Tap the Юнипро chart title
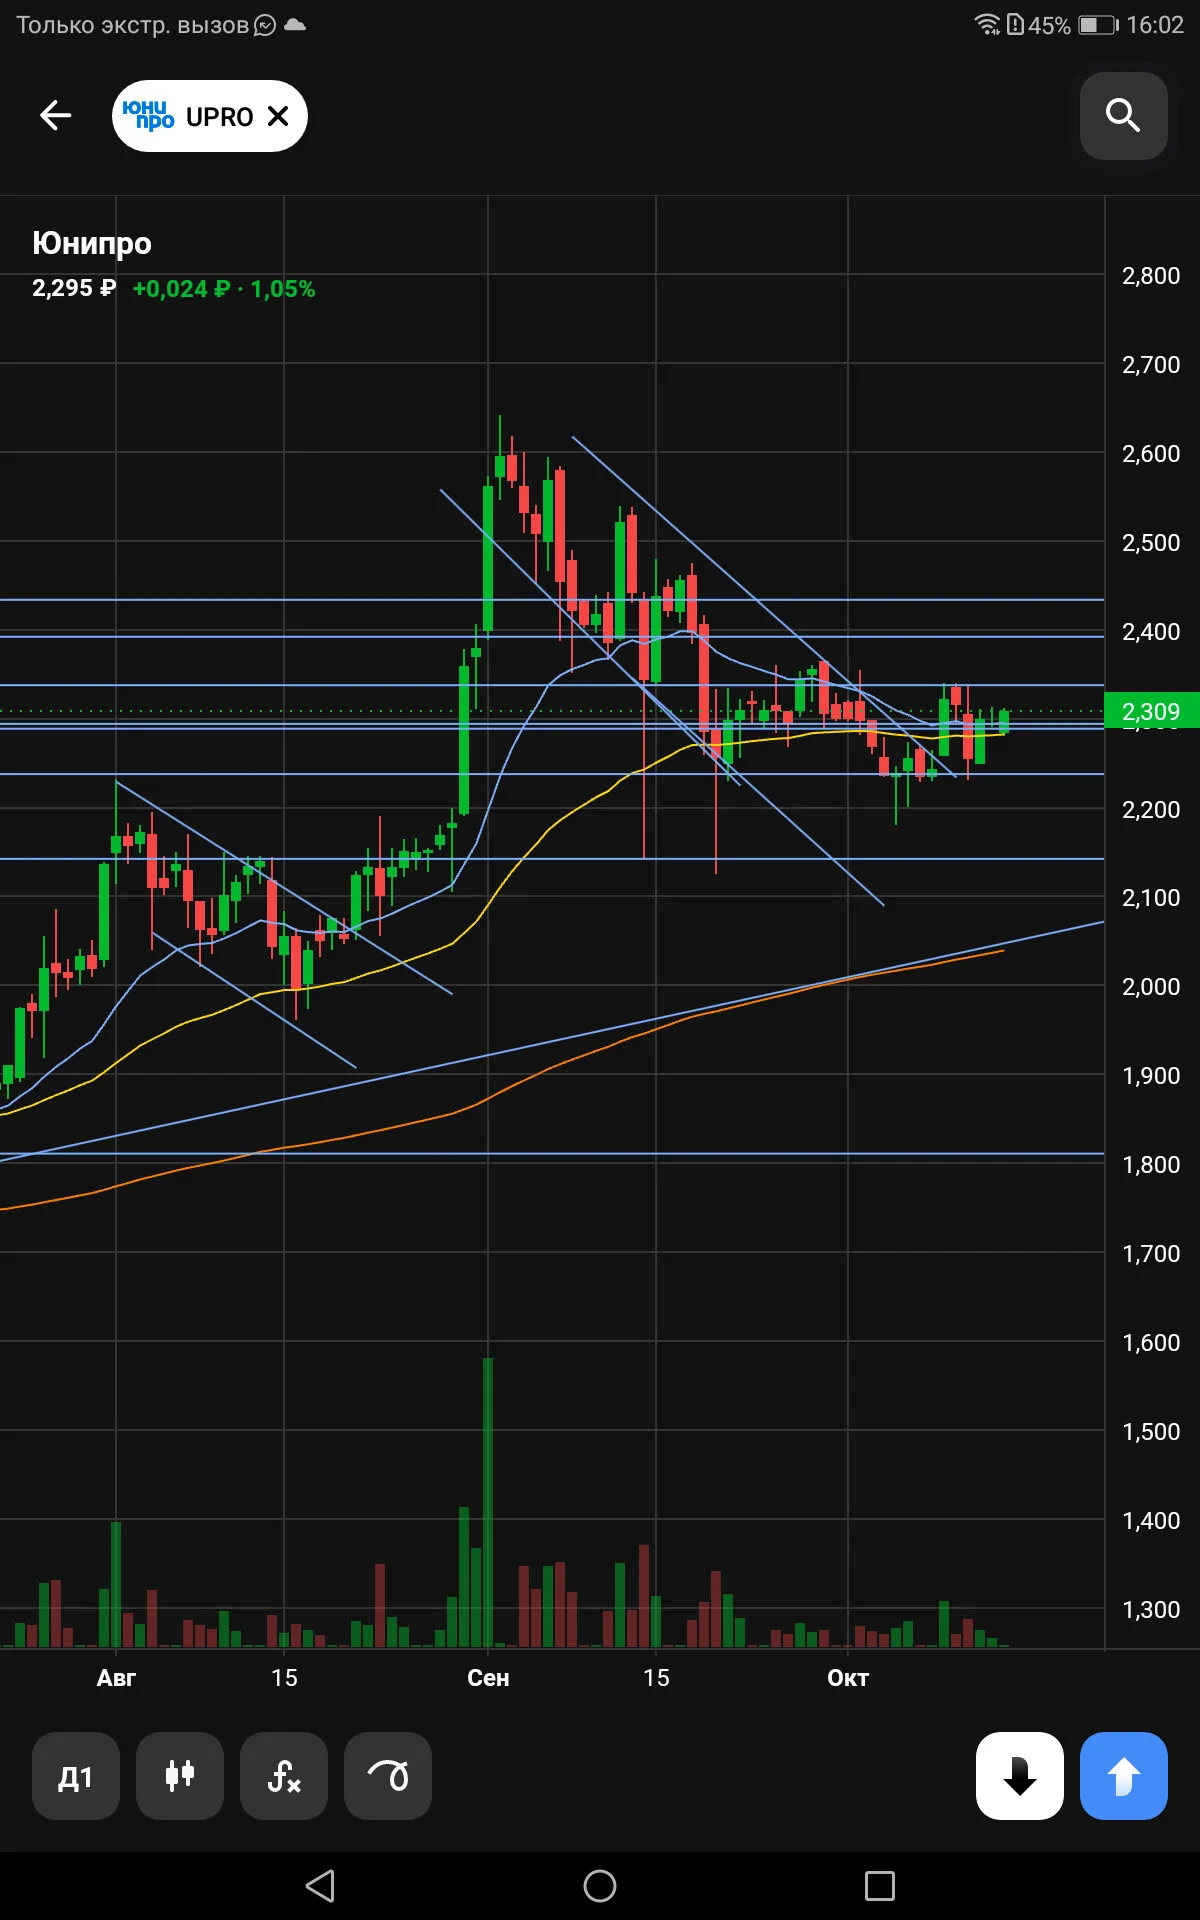This screenshot has width=1200, height=1920. pos(92,243)
